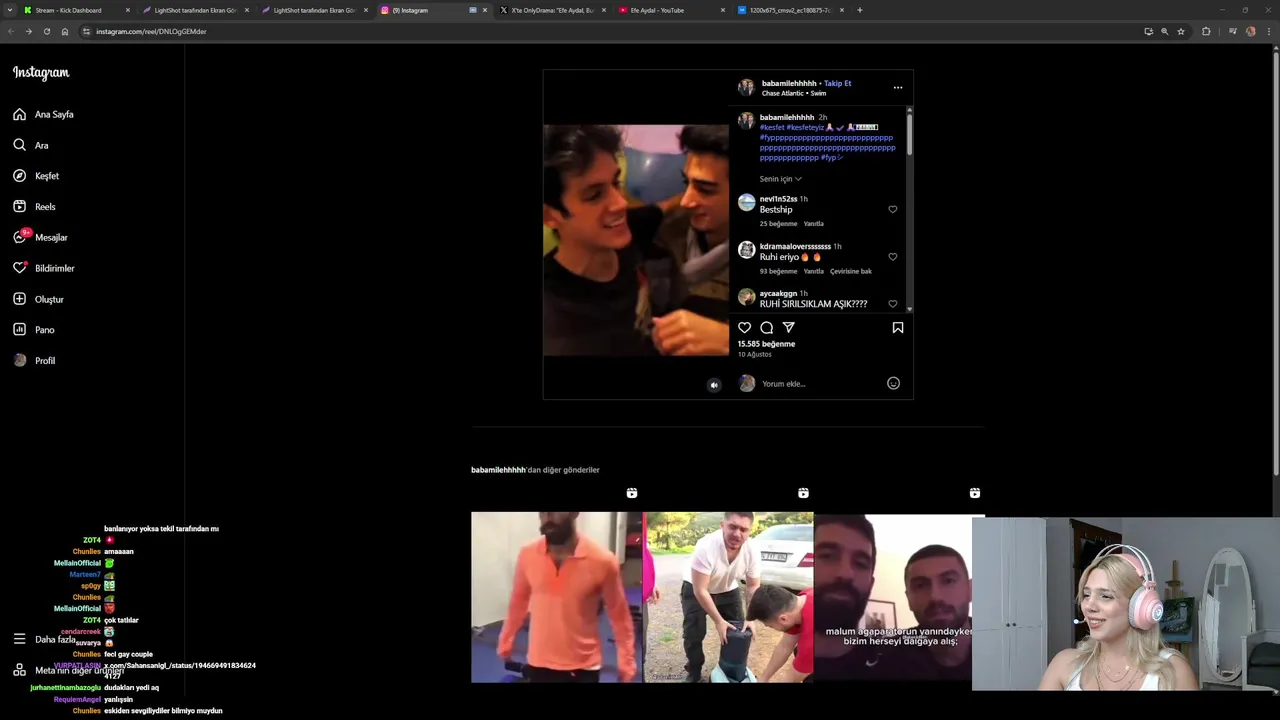
Task: Toggle video sound with speaker icon
Action: [714, 385]
